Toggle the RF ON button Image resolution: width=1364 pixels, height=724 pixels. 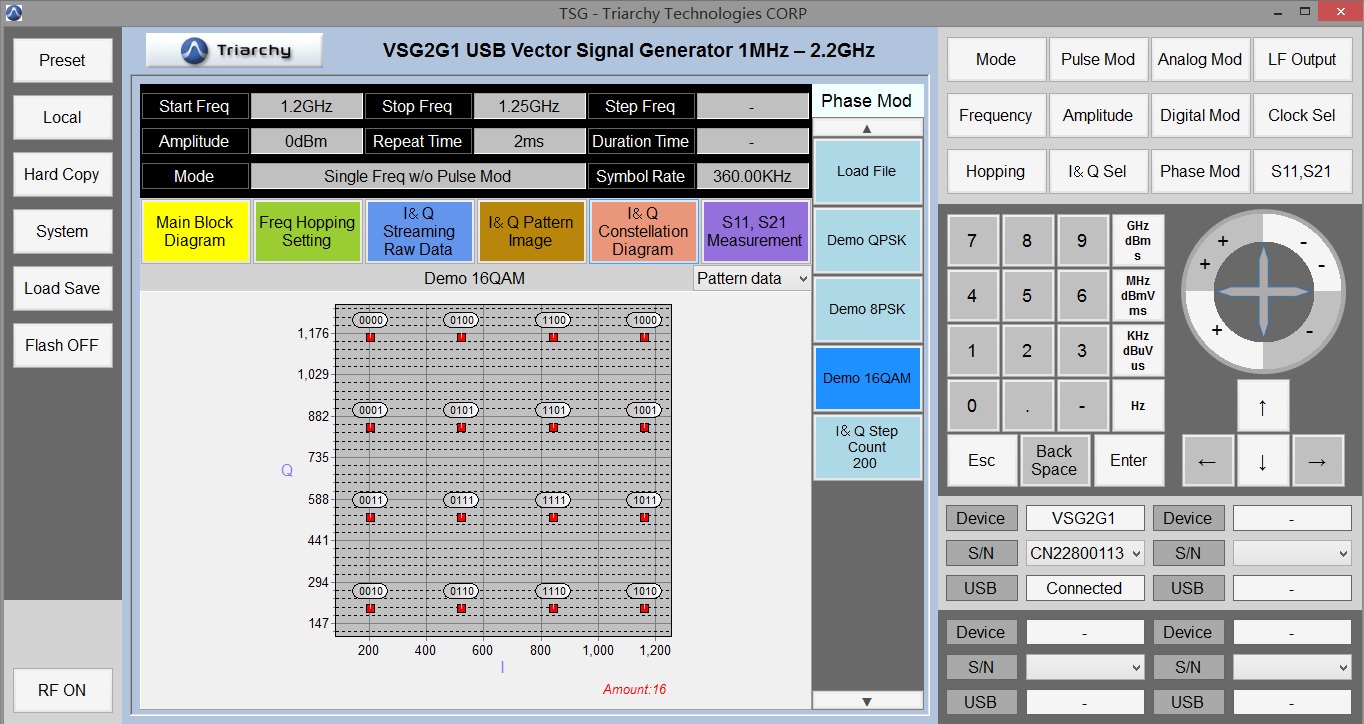pos(62,690)
